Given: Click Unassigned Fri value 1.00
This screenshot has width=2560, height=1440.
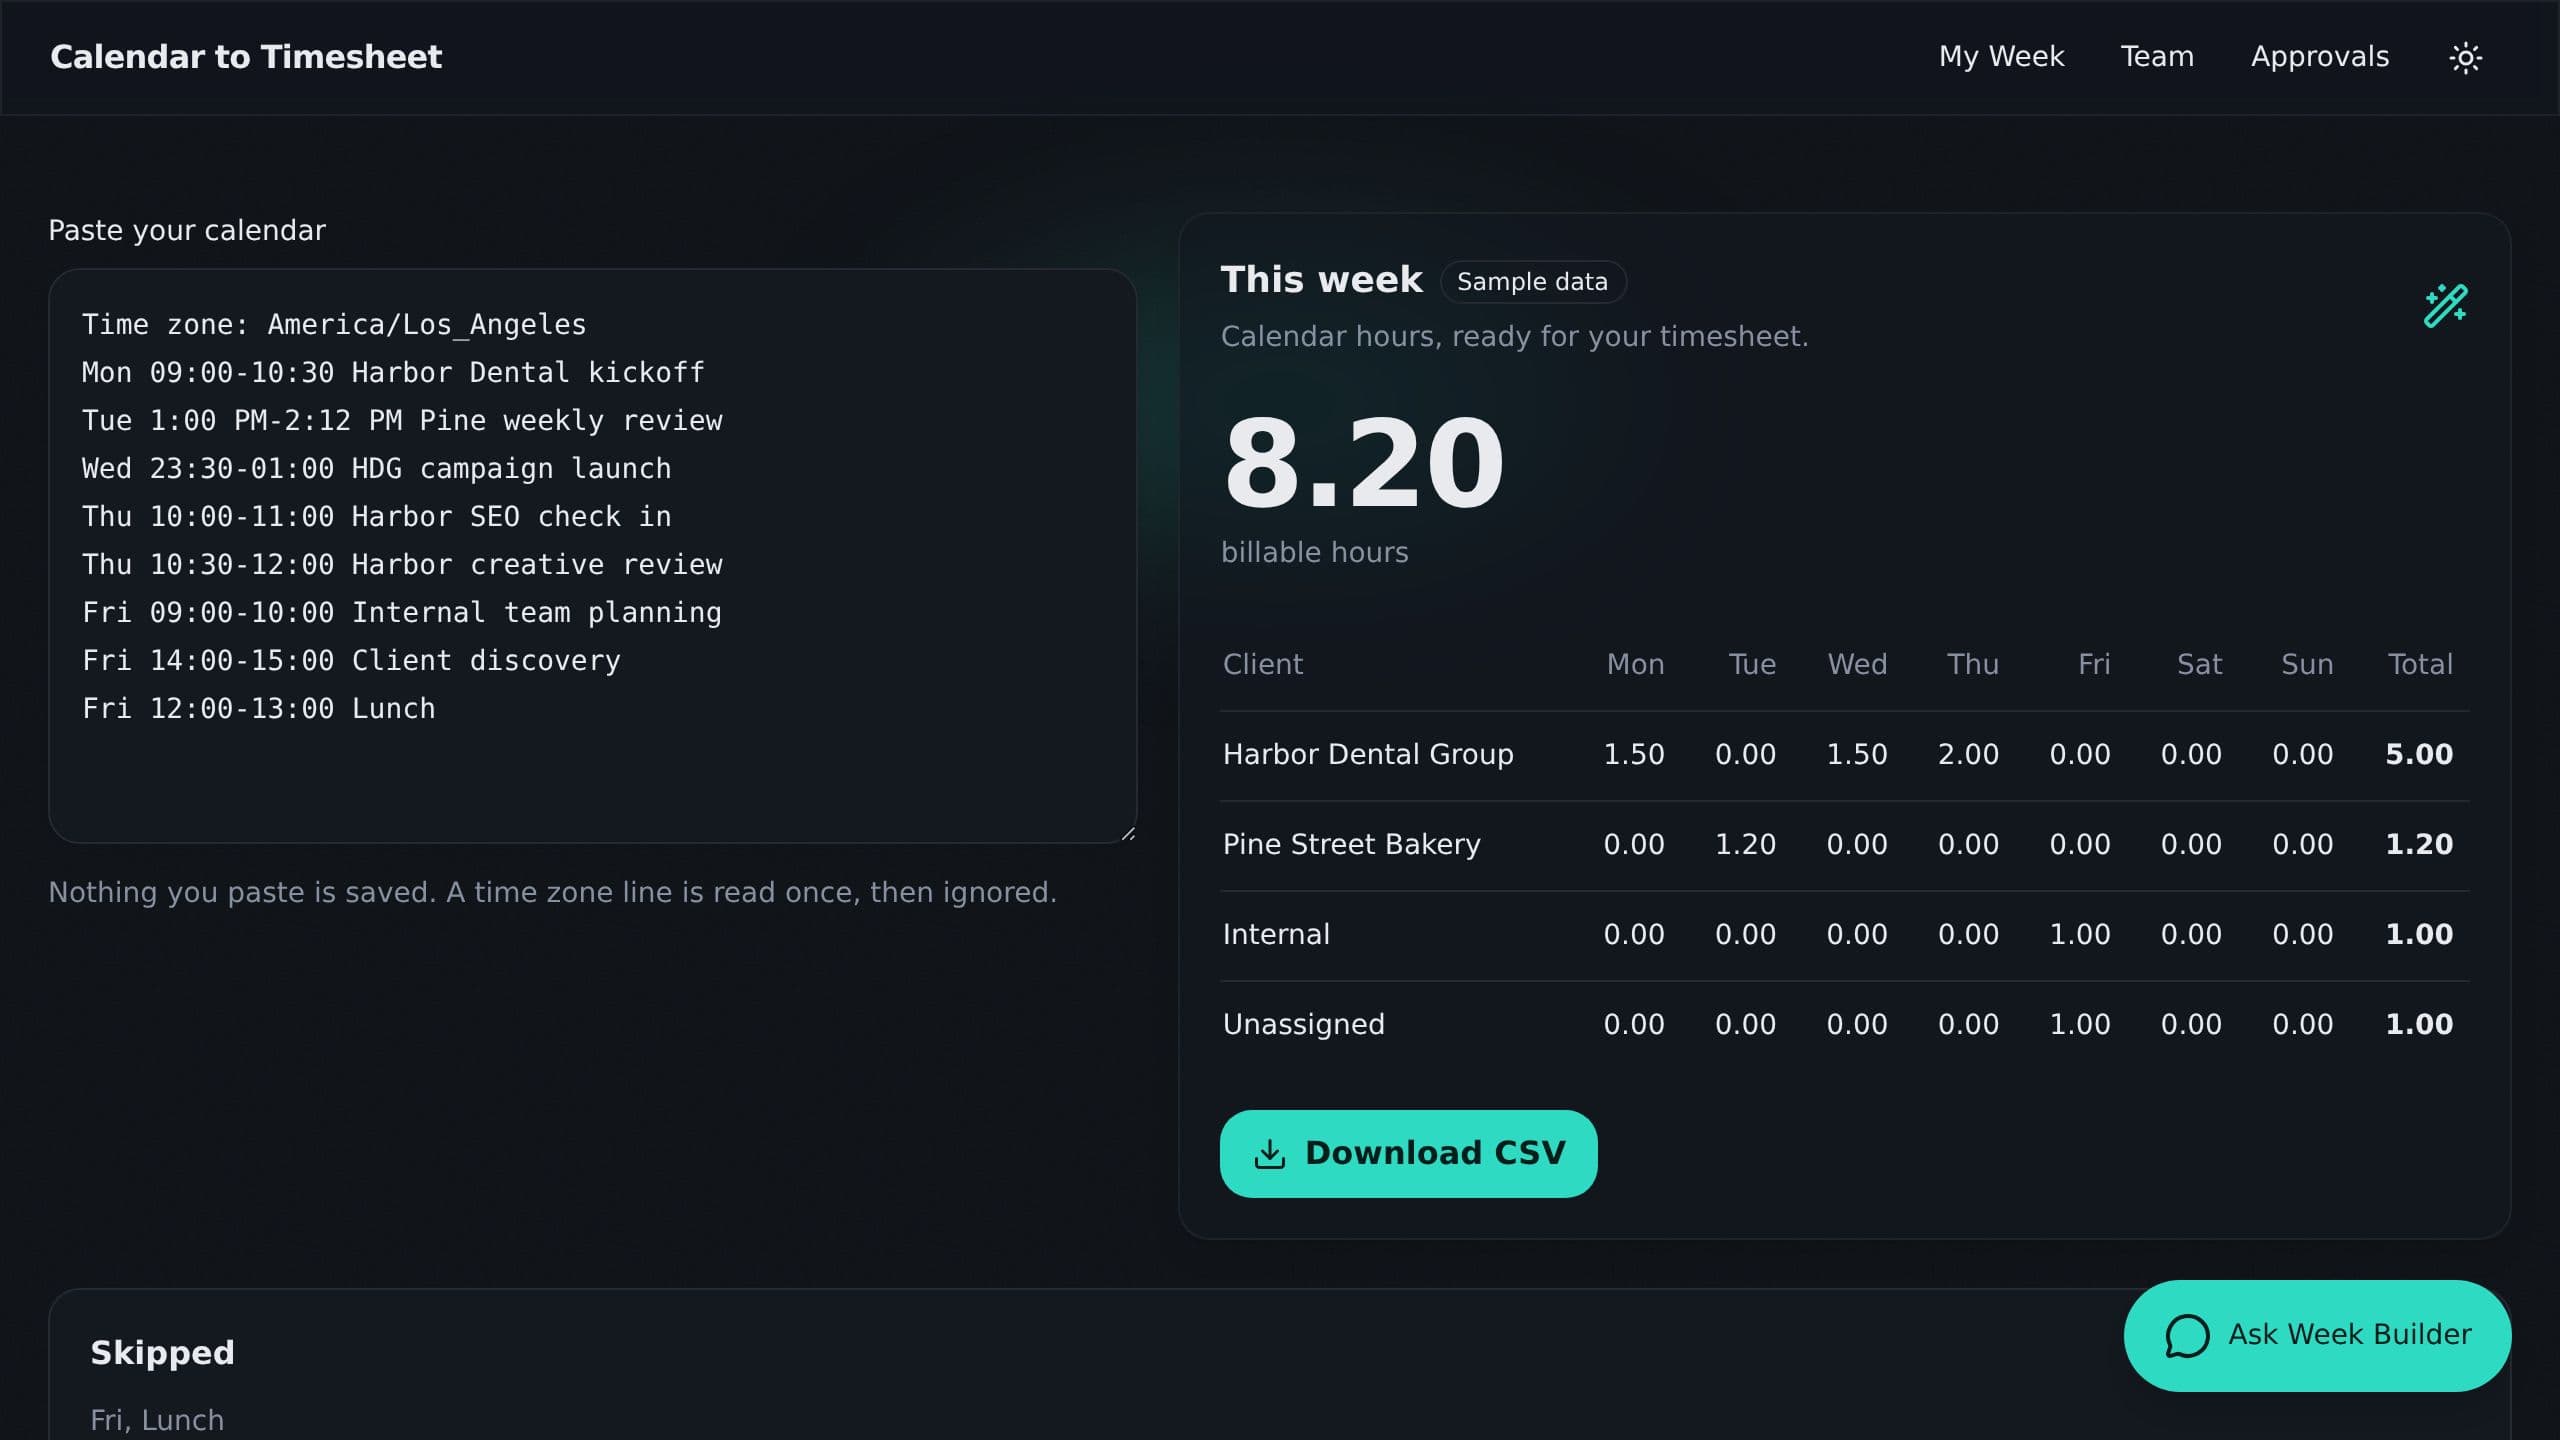Looking at the screenshot, I should [2080, 1025].
